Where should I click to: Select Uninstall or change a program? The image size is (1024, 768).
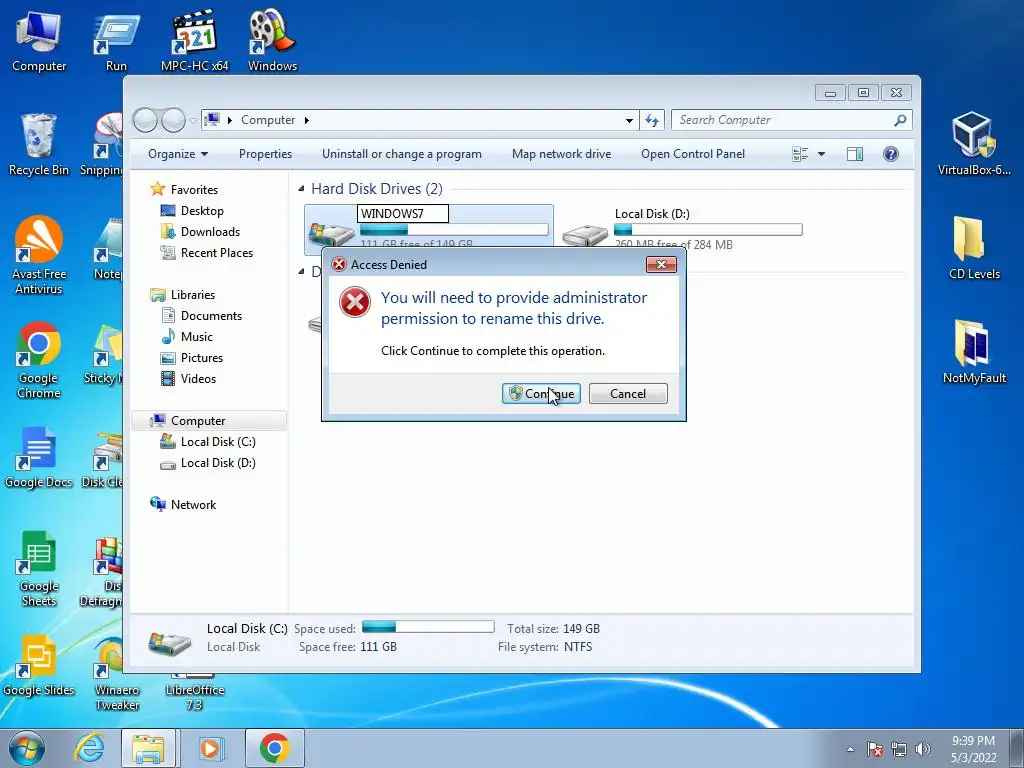[x=402, y=154]
